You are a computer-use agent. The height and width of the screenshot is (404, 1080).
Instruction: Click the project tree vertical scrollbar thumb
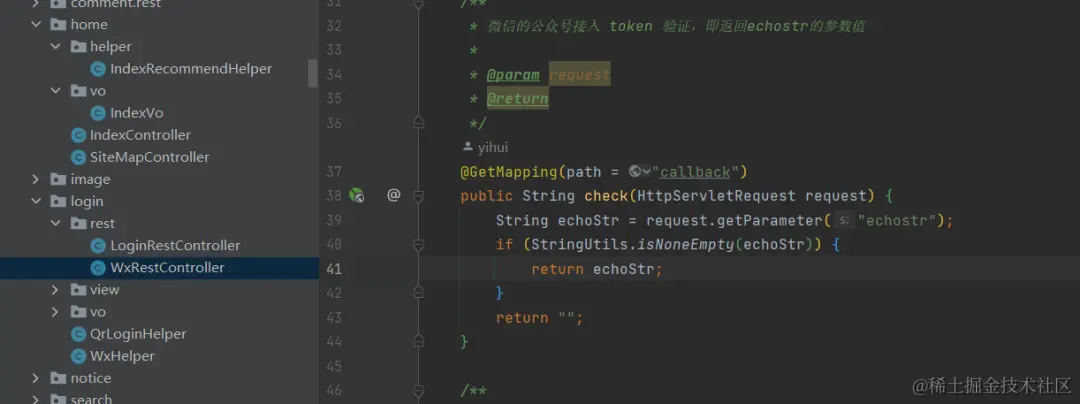[x=313, y=73]
